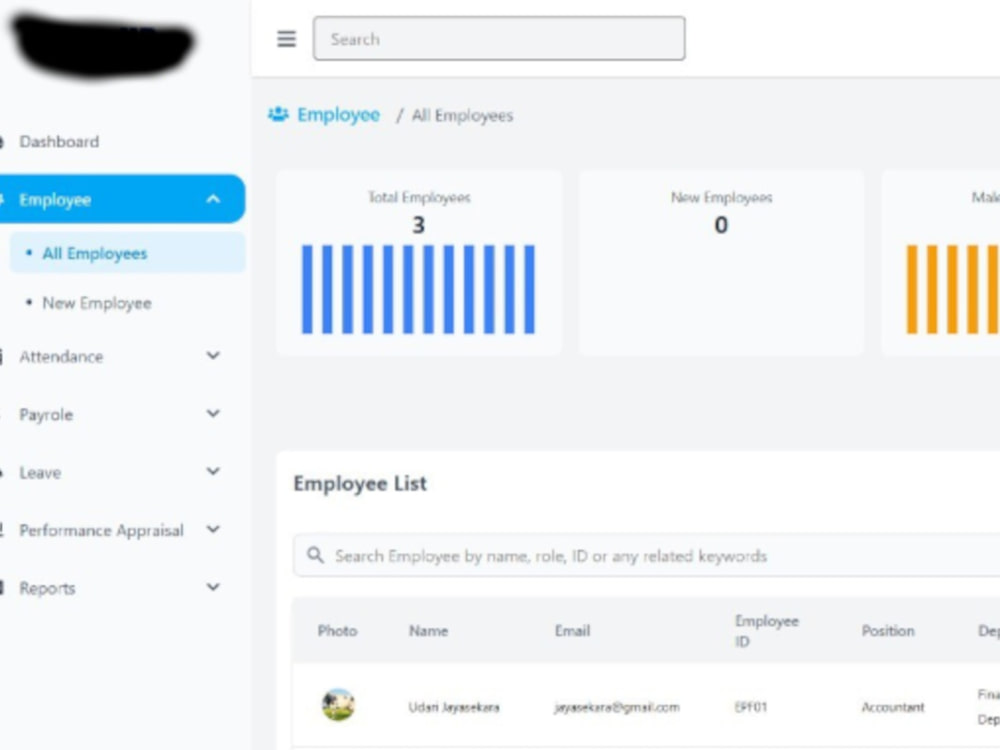This screenshot has height=750, width=1000.
Task: Expand the Payrole chevron
Action: click(213, 414)
